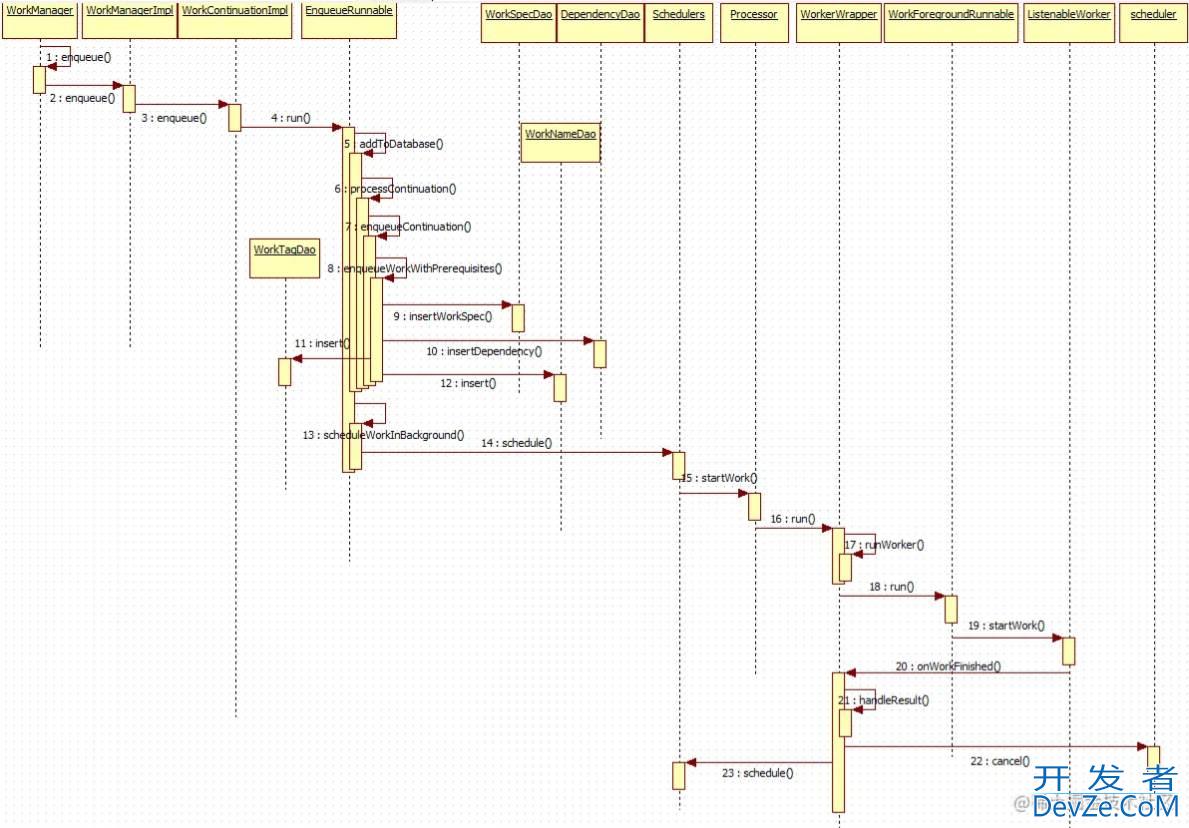Select the '22 : cancel()' label
This screenshot has width=1189, height=828.
point(1000,761)
